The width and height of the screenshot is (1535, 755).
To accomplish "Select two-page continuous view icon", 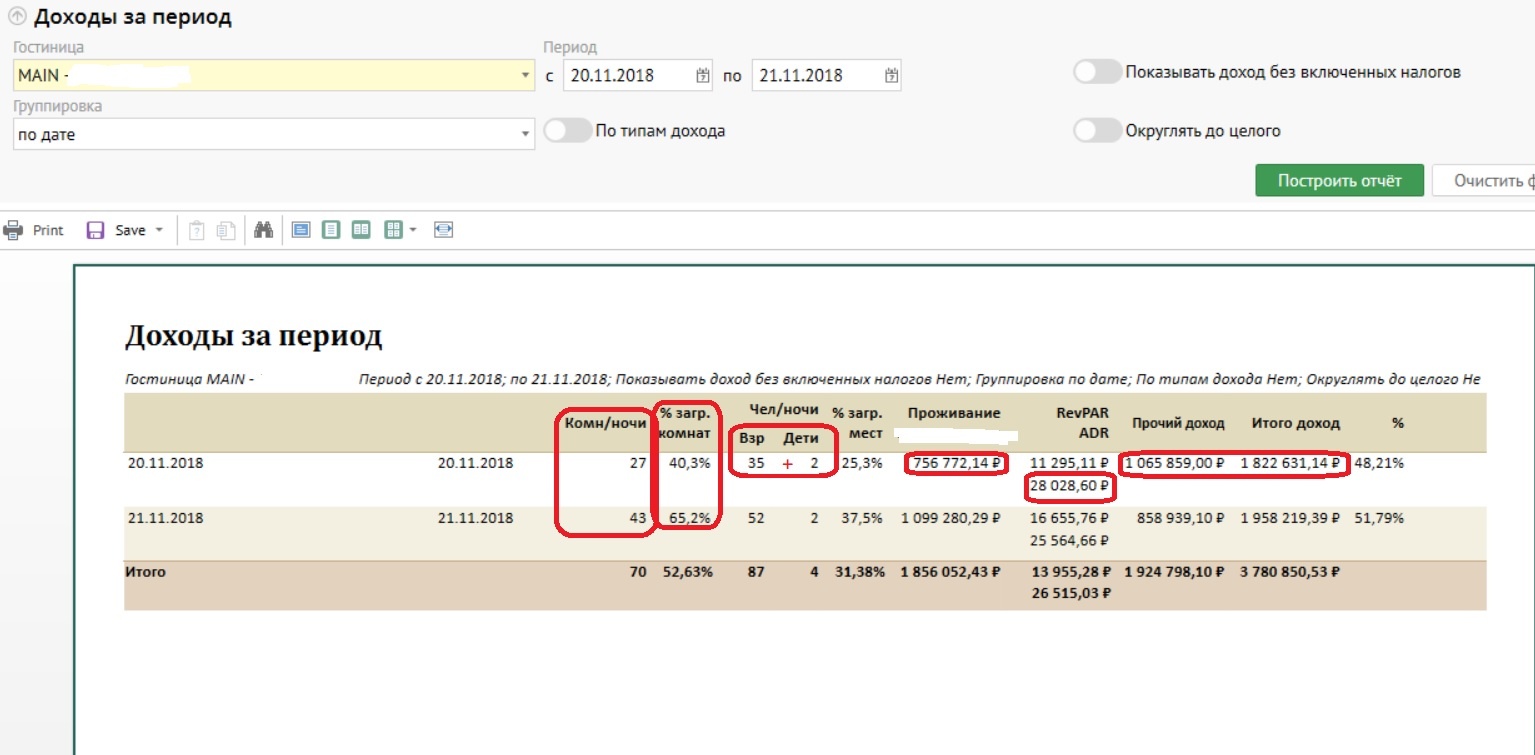I will click(361, 230).
